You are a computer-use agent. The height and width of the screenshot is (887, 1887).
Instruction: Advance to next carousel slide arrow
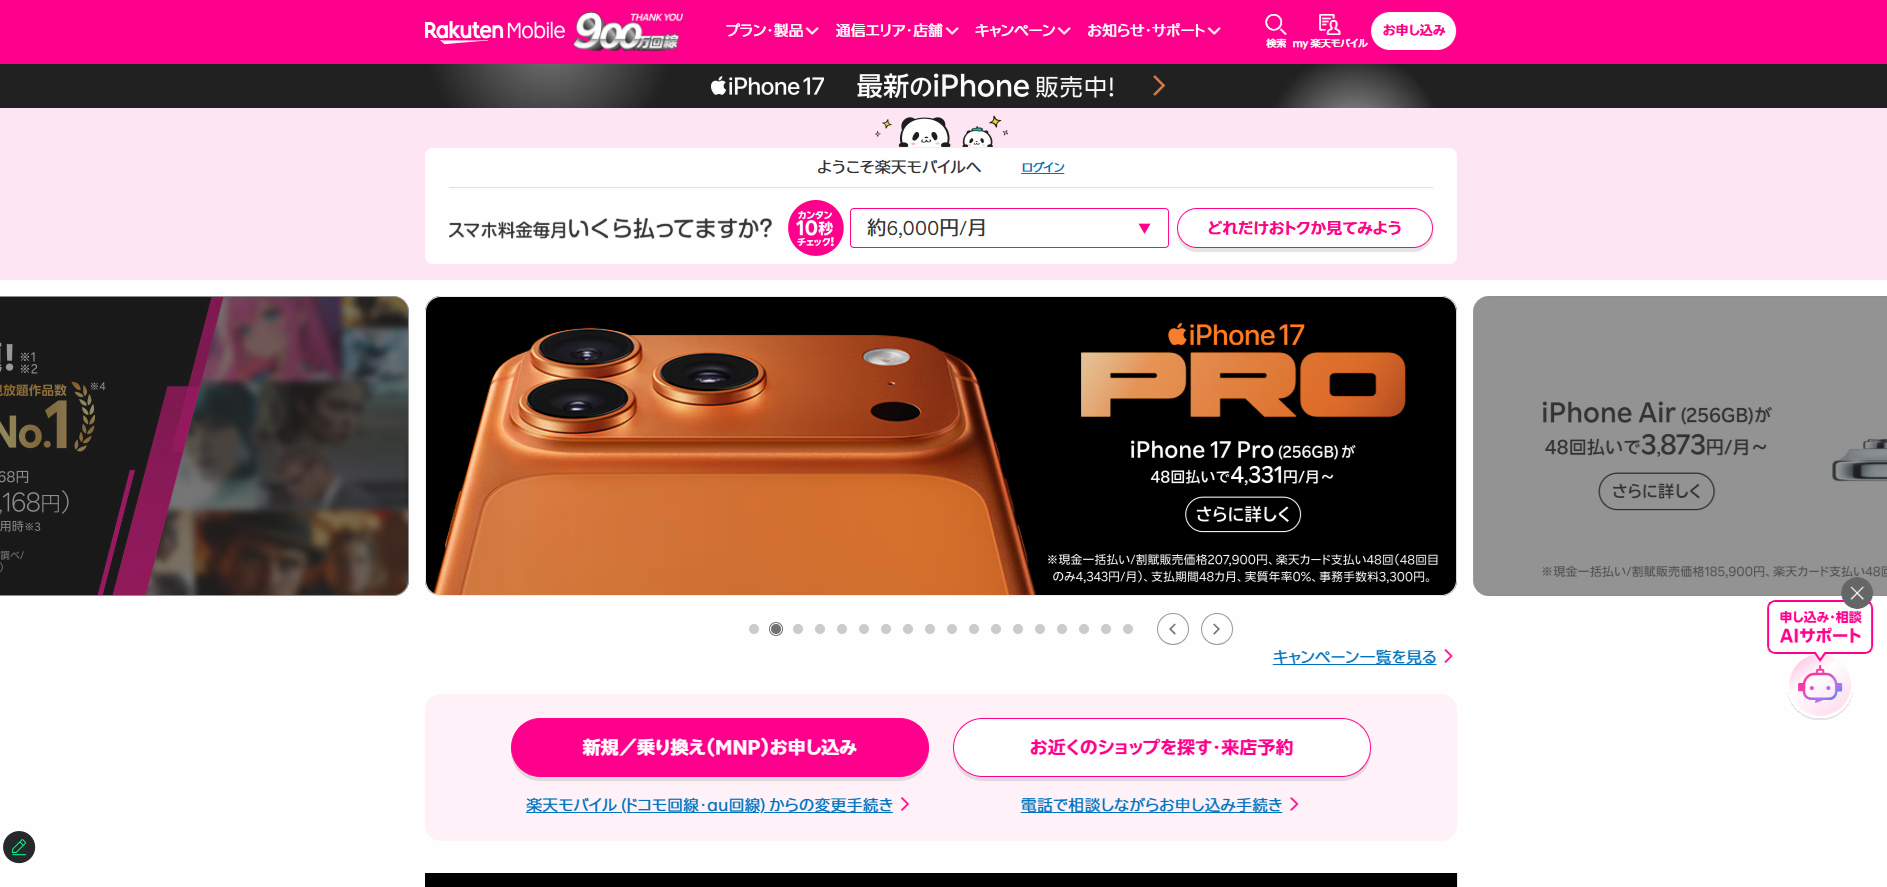[1217, 629]
